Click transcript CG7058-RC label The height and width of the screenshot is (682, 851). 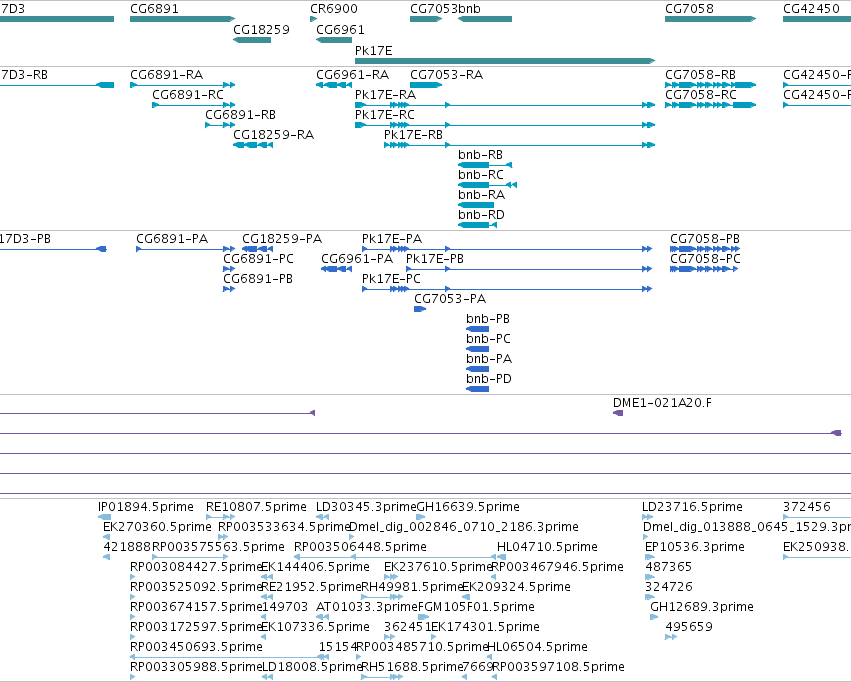coord(701,94)
